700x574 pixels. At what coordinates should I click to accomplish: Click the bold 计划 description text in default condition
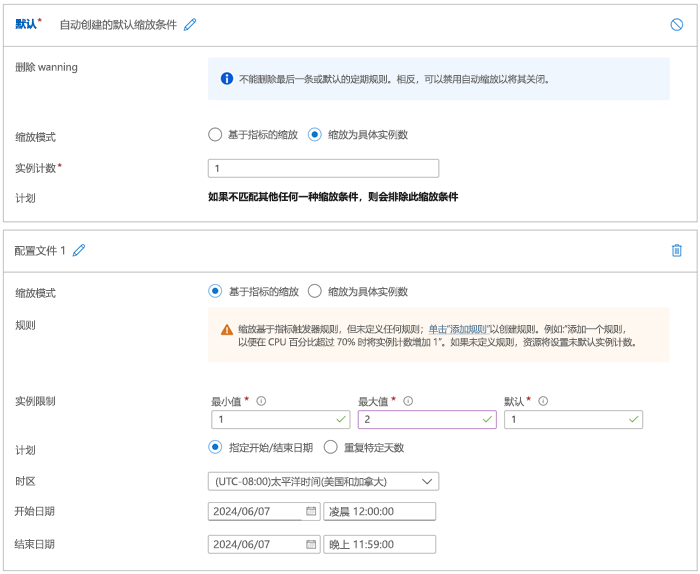coord(333,197)
